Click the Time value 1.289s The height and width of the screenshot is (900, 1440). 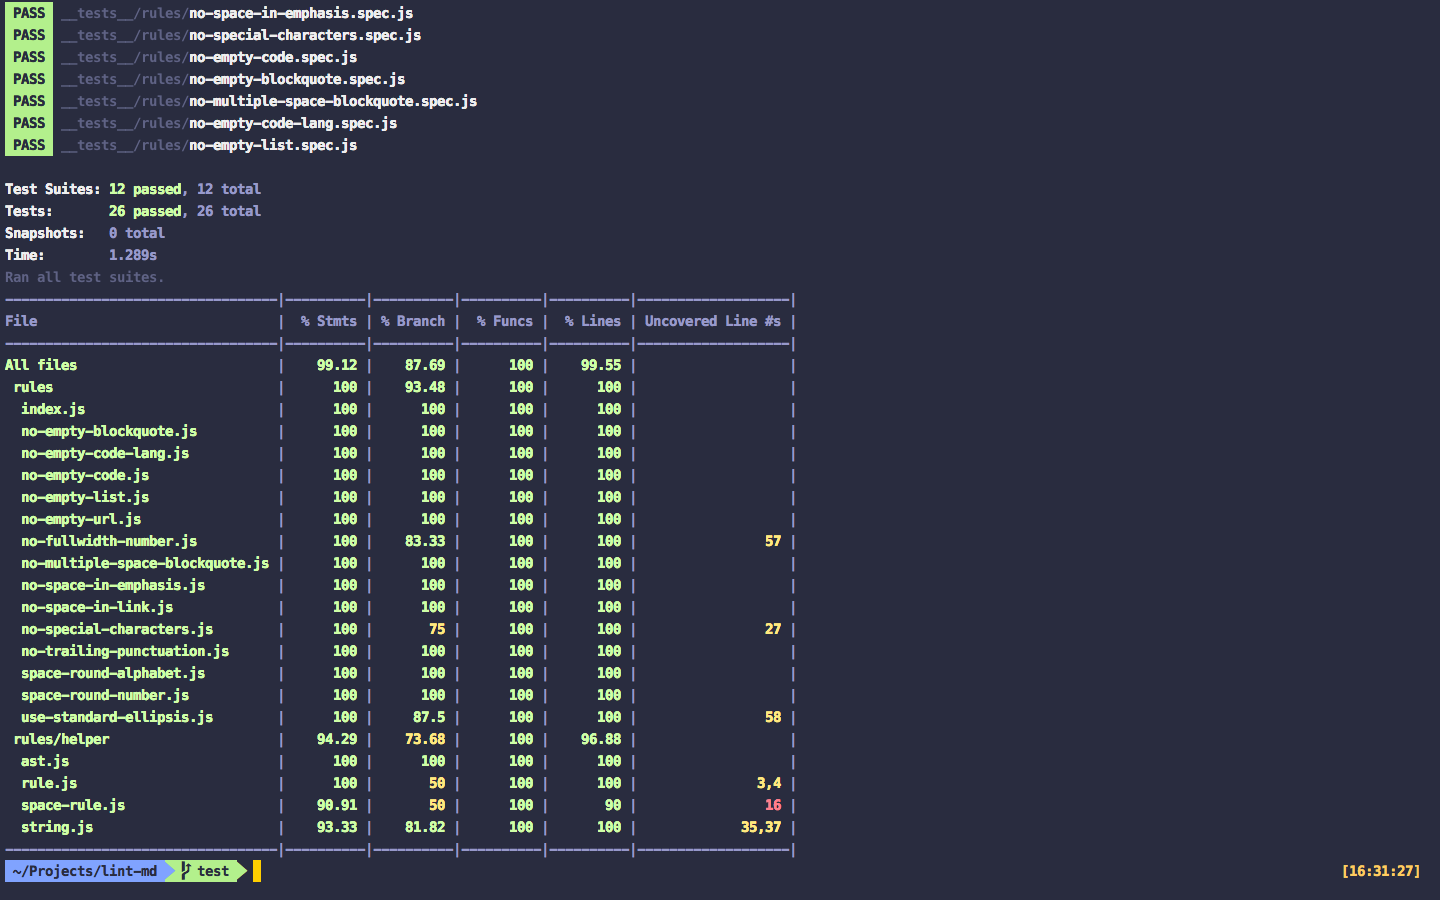click(133, 255)
